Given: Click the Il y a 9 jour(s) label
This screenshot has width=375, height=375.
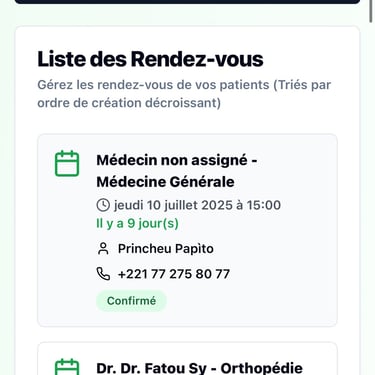Looking at the screenshot, I should click(x=137, y=223).
